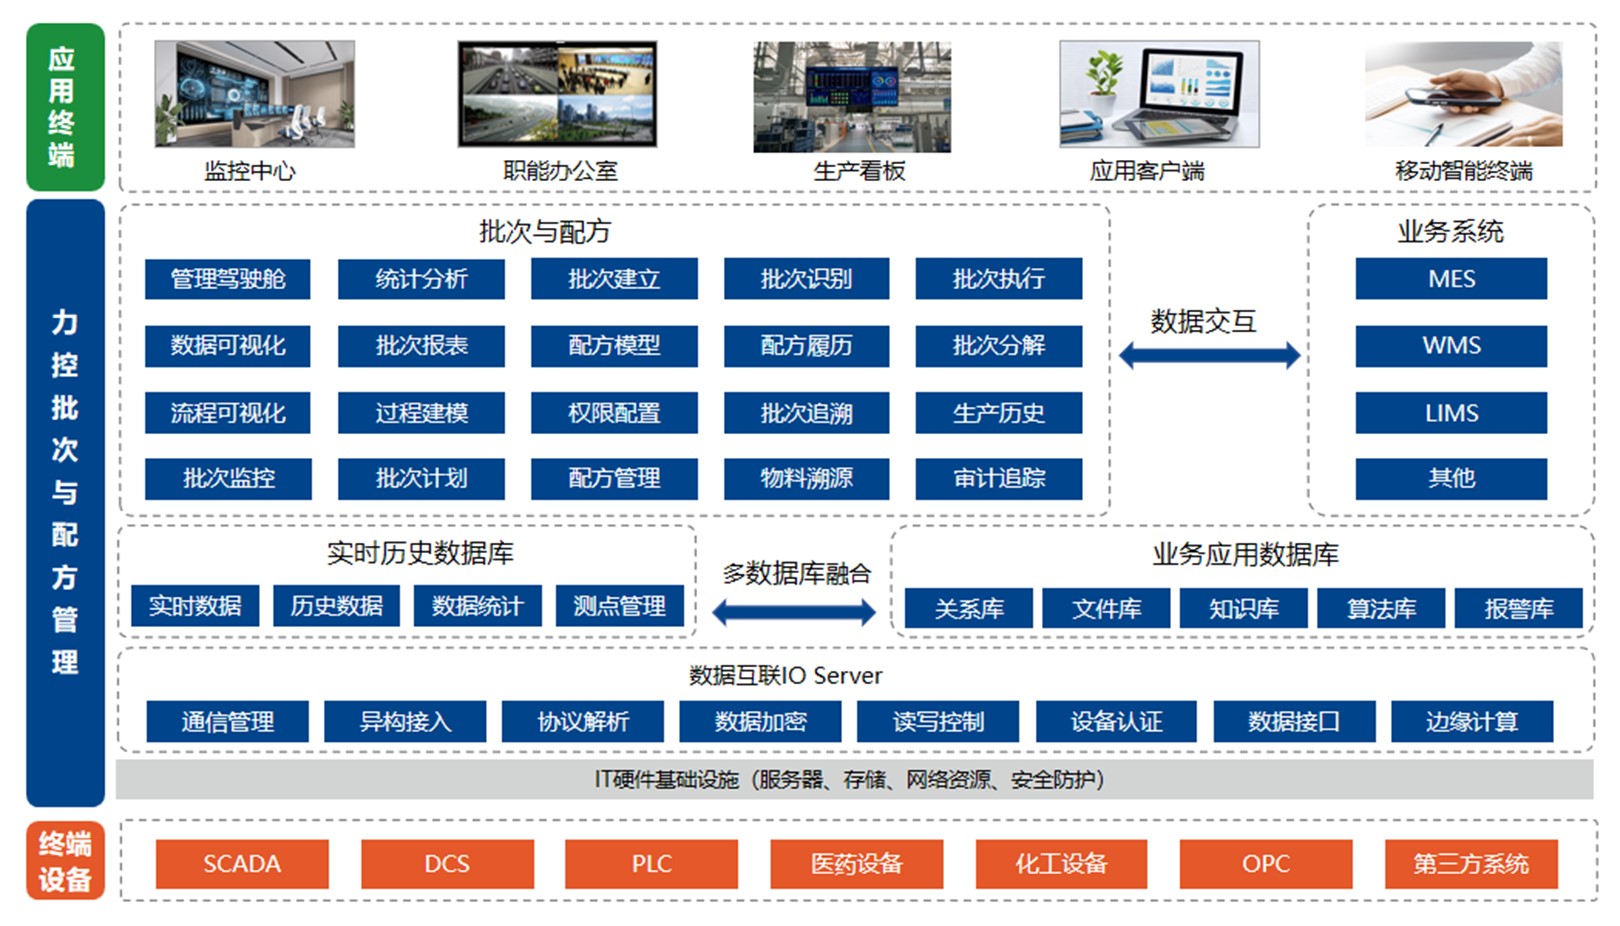This screenshot has width=1620, height=926.
Task: Click the 数据加密 IO Server box
Action: click(760, 721)
